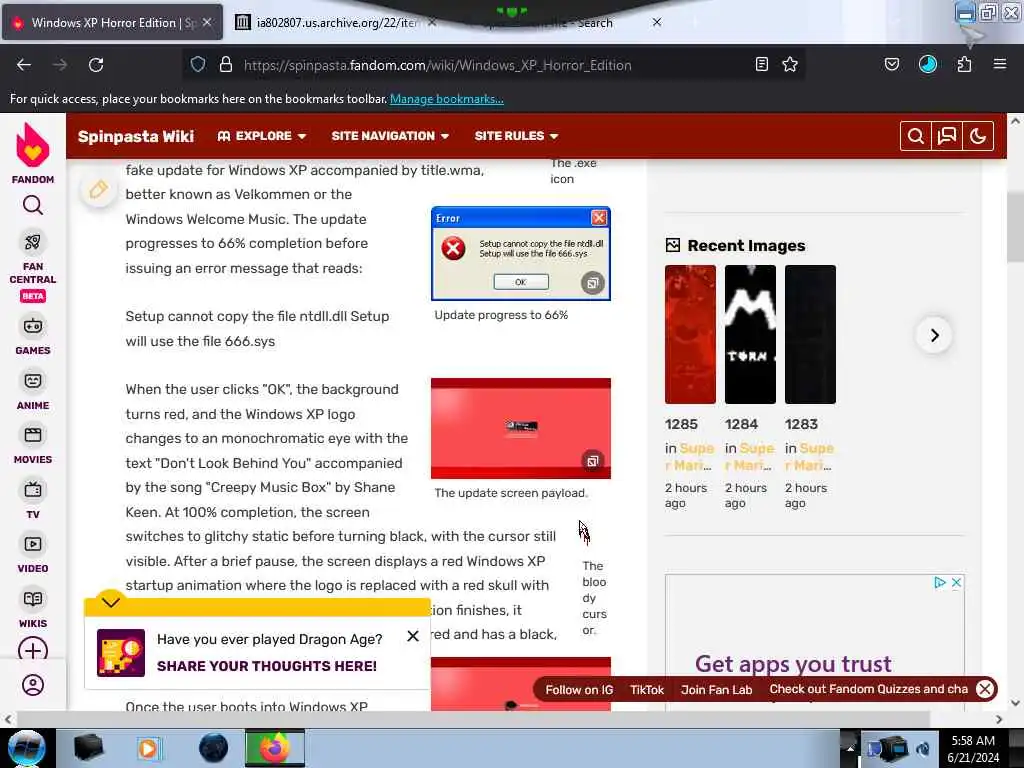Enlarge the update screen payload image
This screenshot has width=1024, height=768.
[x=592, y=461]
